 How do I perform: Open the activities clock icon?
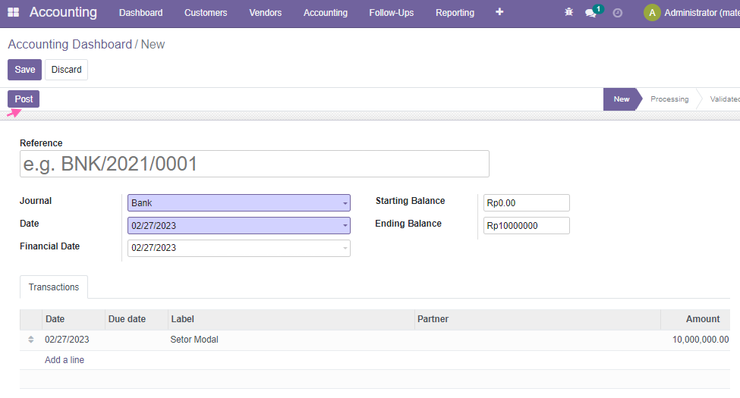(x=617, y=13)
